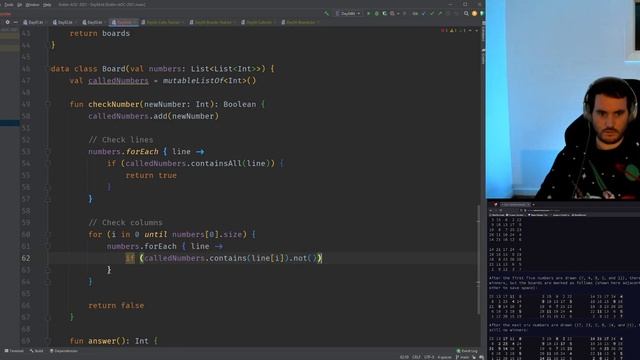Click line number 62 in gutter

tap(25, 258)
